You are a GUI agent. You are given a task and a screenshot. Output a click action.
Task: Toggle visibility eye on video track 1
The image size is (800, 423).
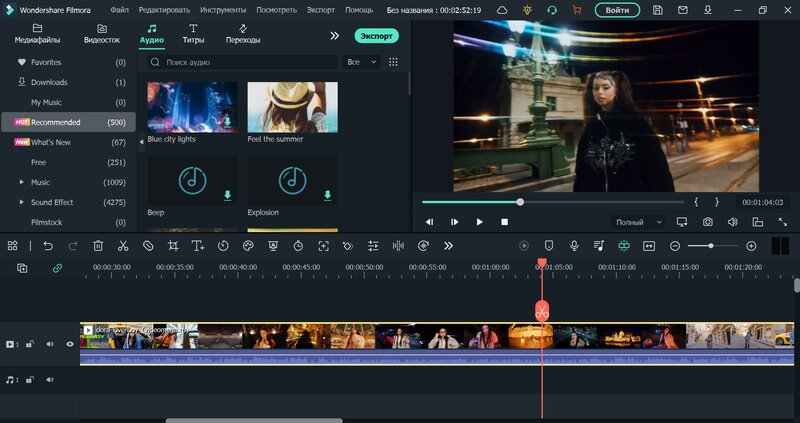coord(70,344)
